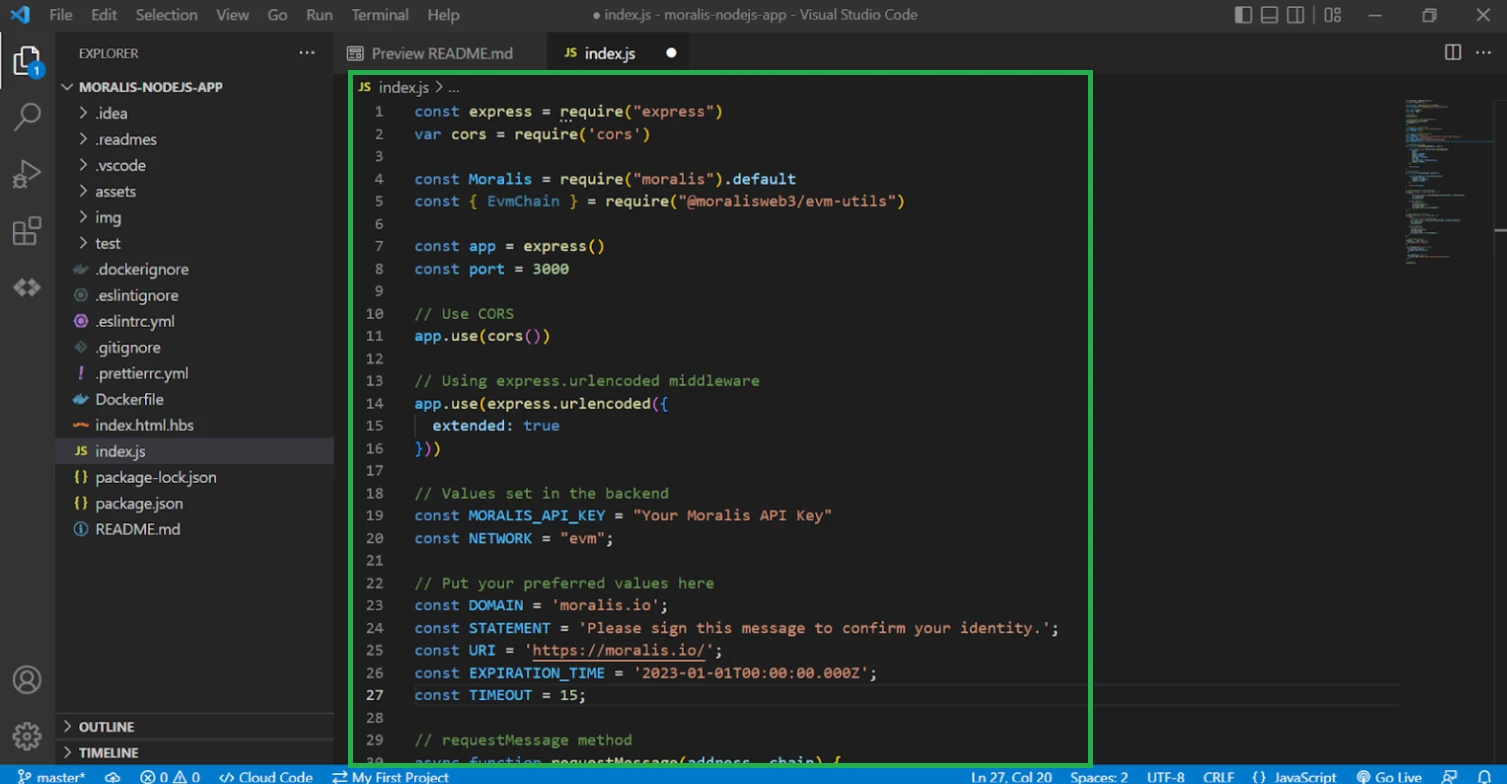Open the Explorer files icon
Screen dimensions: 1507x784
27,60
